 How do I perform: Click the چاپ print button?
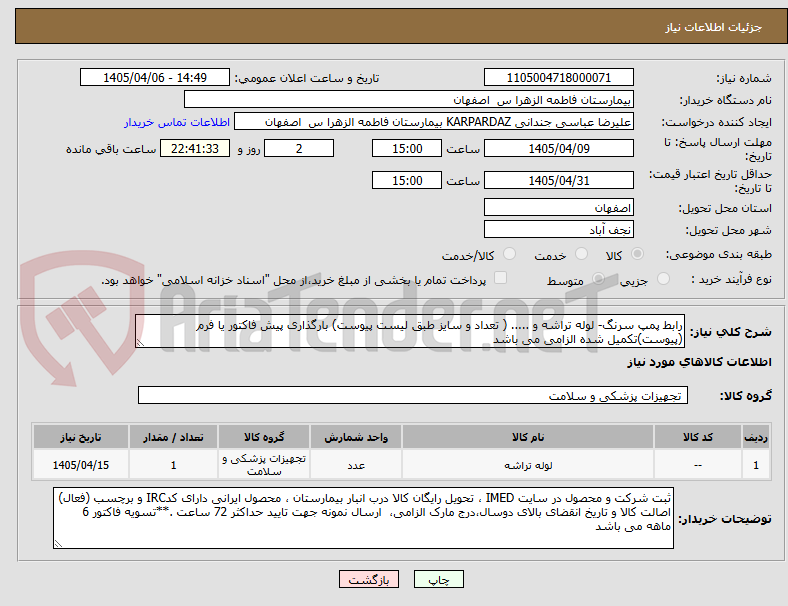(439, 579)
